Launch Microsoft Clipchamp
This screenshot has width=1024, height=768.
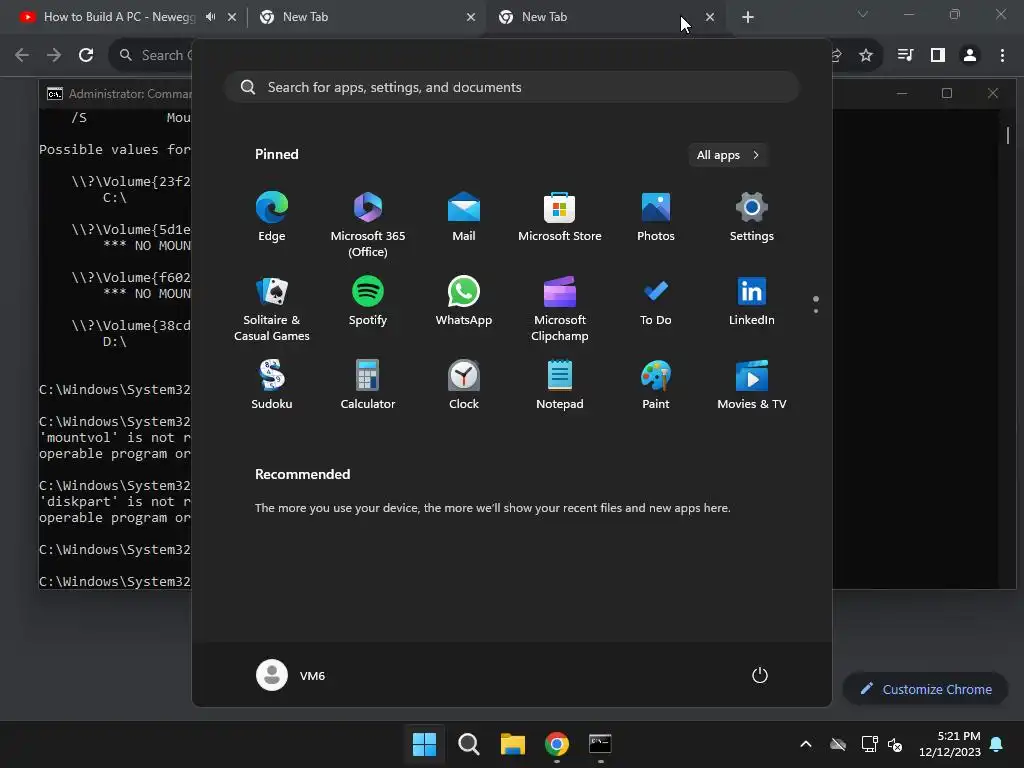click(x=560, y=308)
